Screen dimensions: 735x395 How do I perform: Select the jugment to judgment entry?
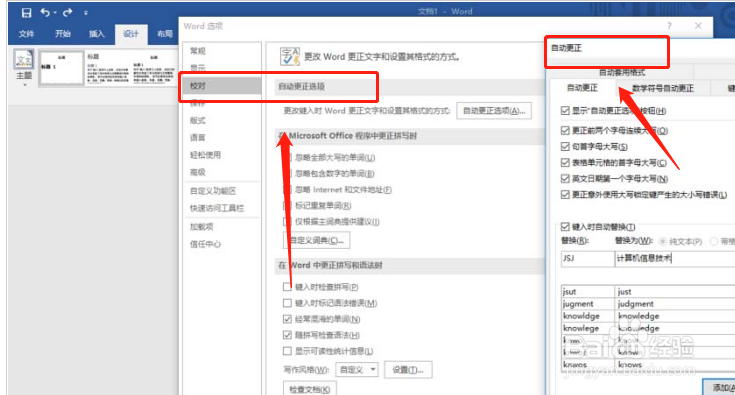click(648, 304)
